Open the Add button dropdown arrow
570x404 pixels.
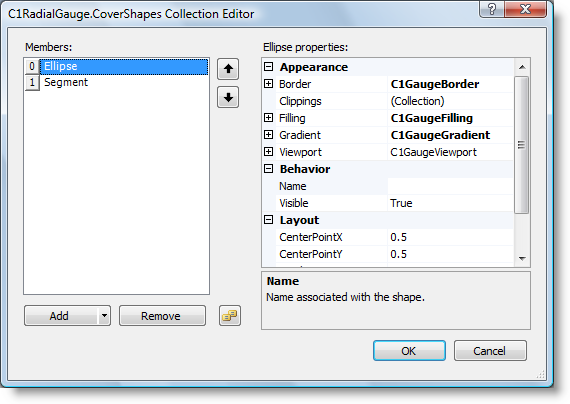click(x=104, y=316)
